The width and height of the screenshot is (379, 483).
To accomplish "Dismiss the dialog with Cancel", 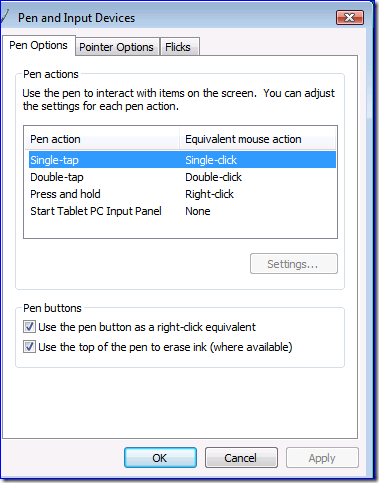I will (241, 458).
